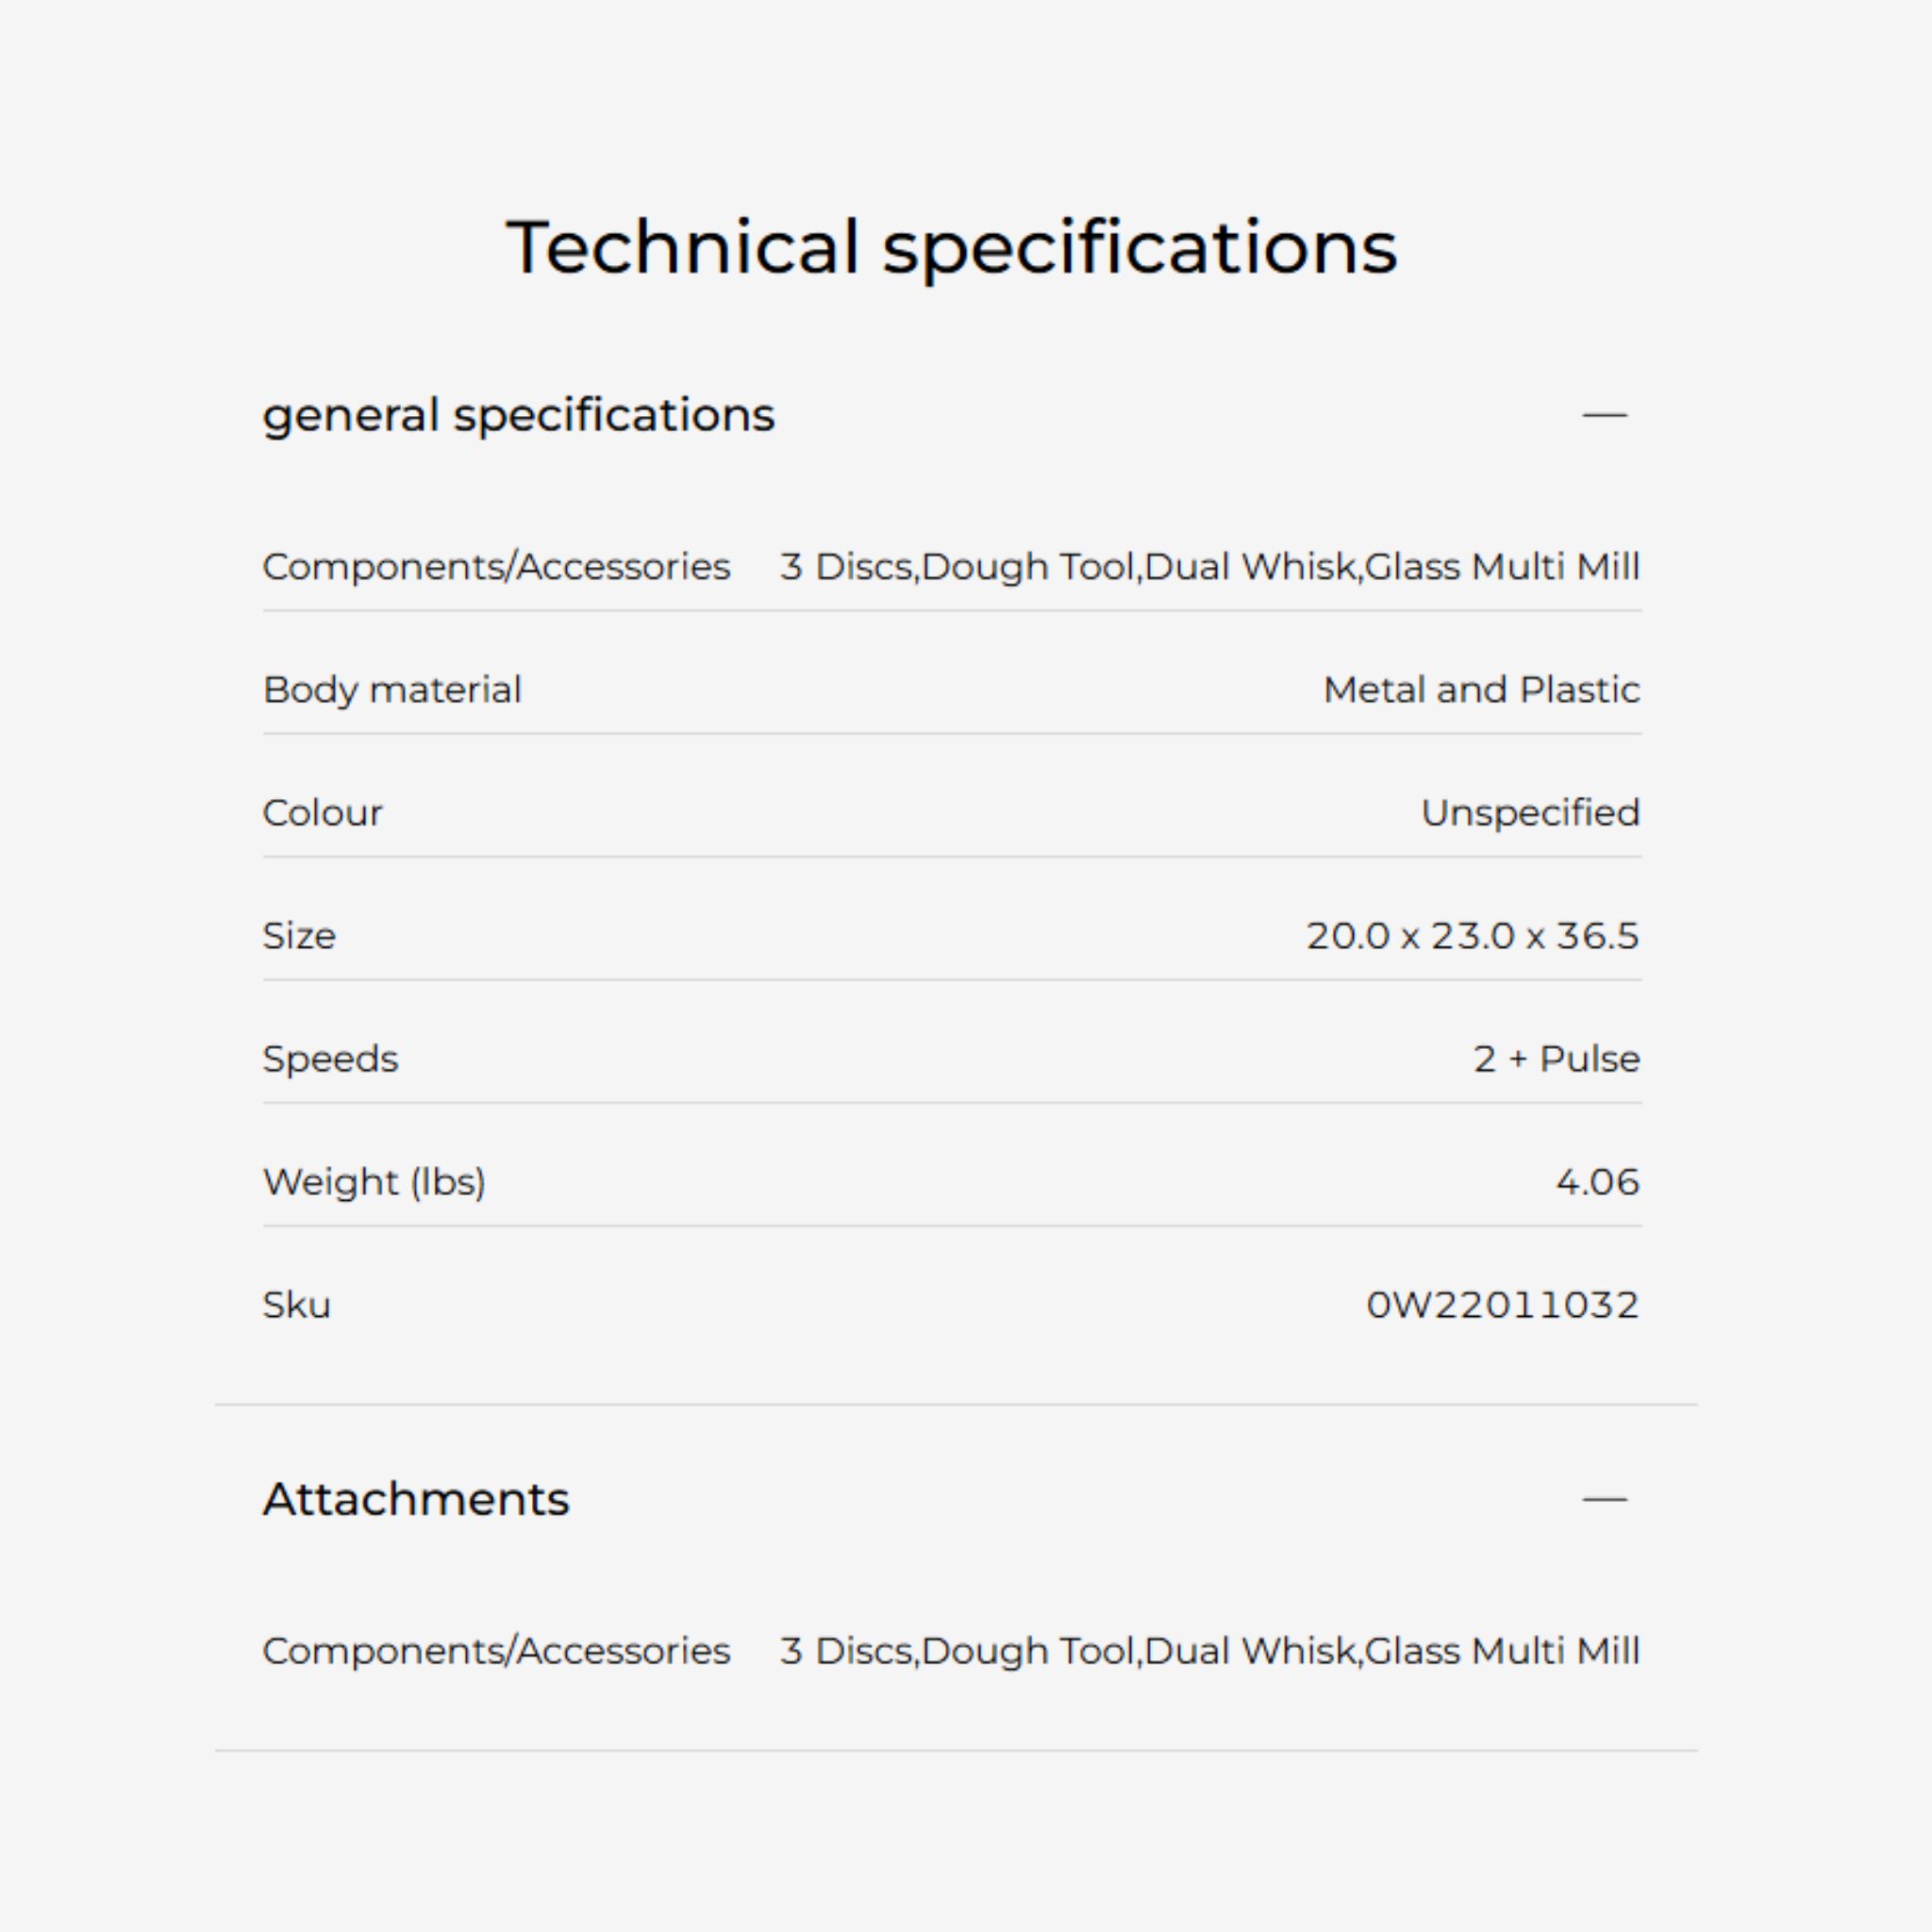Click the SKU number 0W22011032
Viewport: 1932px width, 1932px height.
coord(1502,1305)
